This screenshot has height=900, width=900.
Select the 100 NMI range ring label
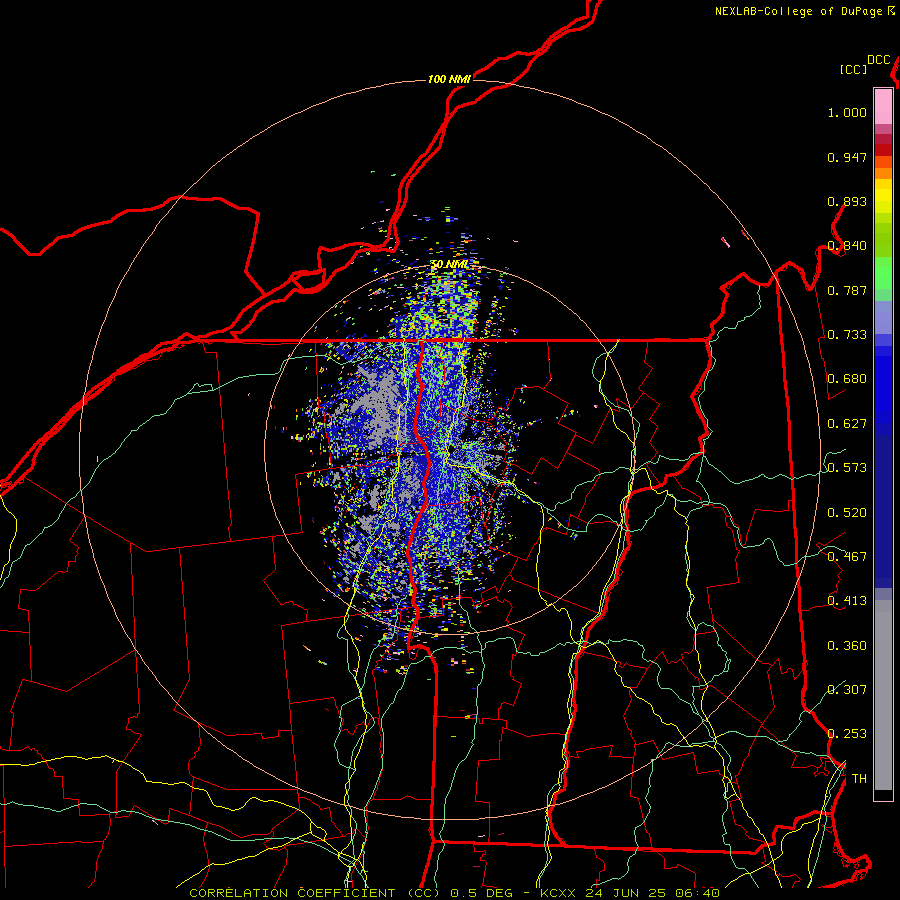(x=449, y=79)
